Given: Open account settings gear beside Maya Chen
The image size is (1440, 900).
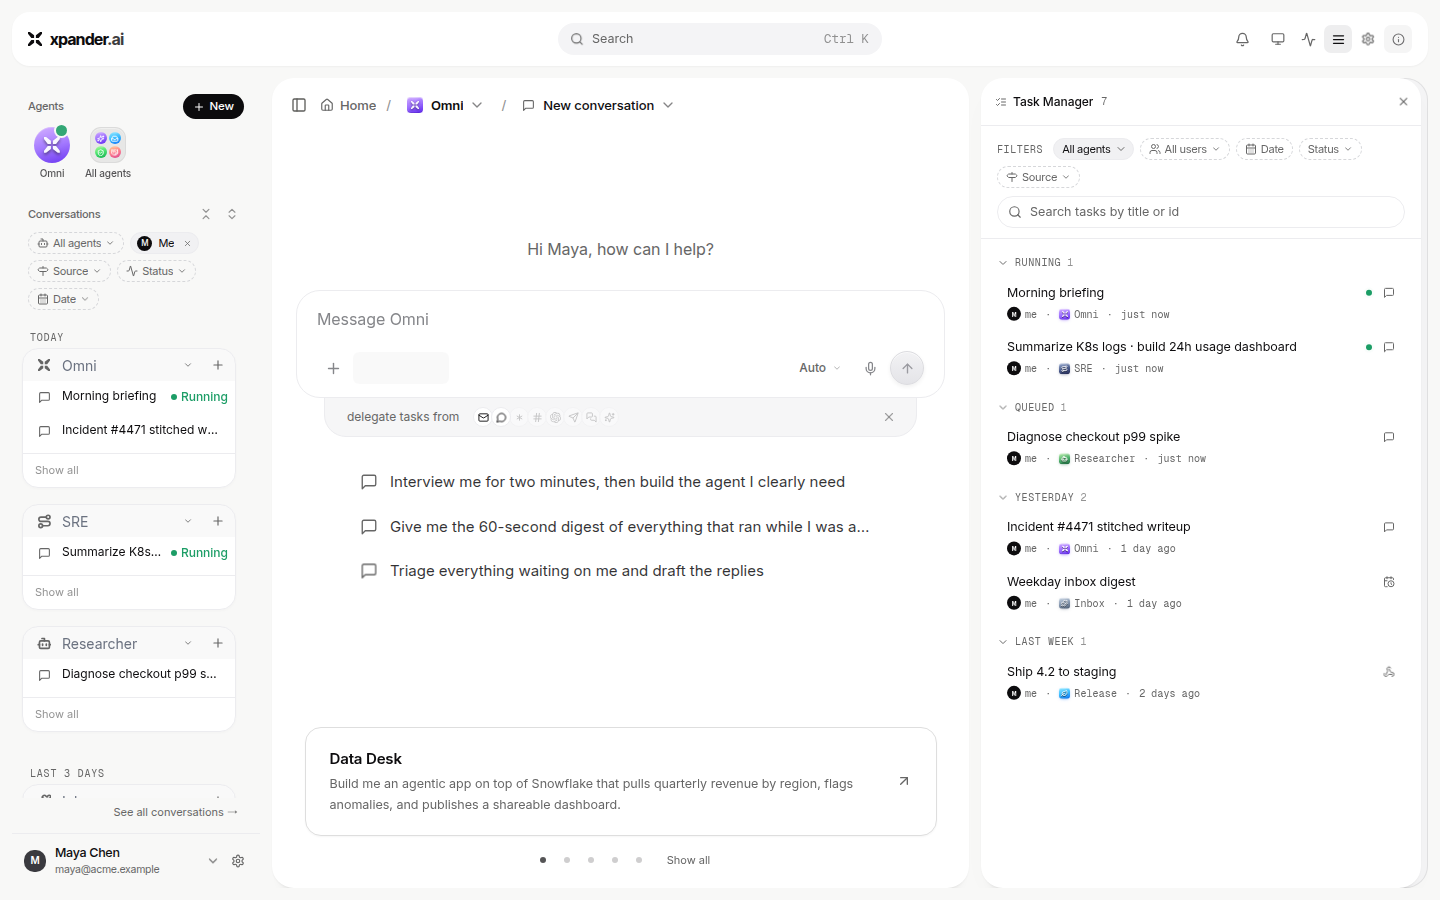Looking at the screenshot, I should tap(238, 861).
